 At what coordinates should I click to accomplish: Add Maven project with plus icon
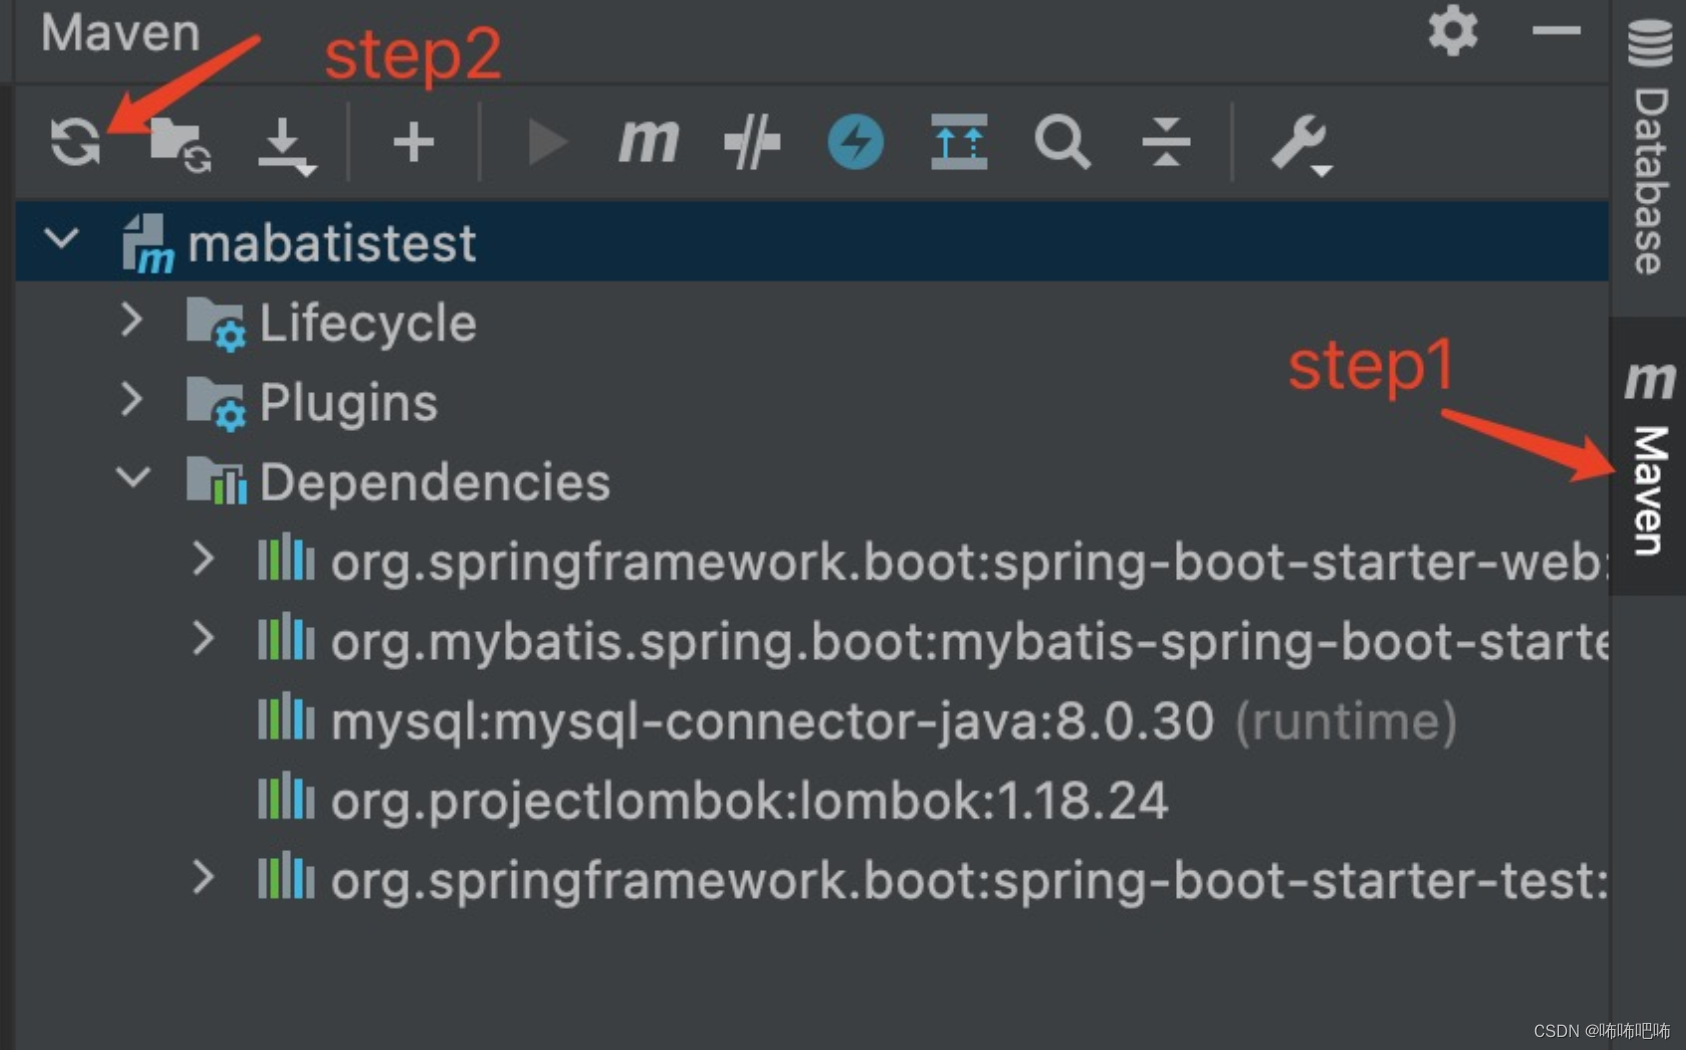[413, 142]
